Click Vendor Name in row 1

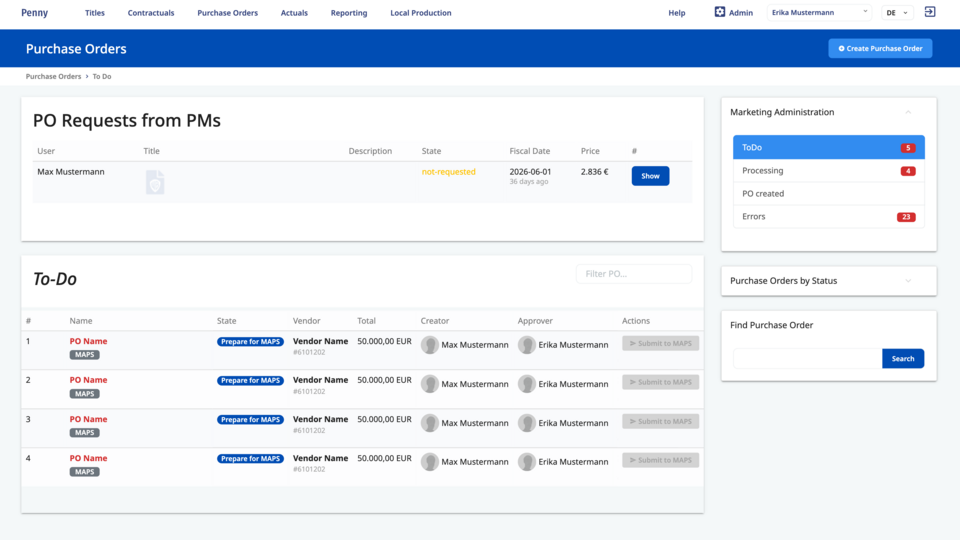coord(320,341)
